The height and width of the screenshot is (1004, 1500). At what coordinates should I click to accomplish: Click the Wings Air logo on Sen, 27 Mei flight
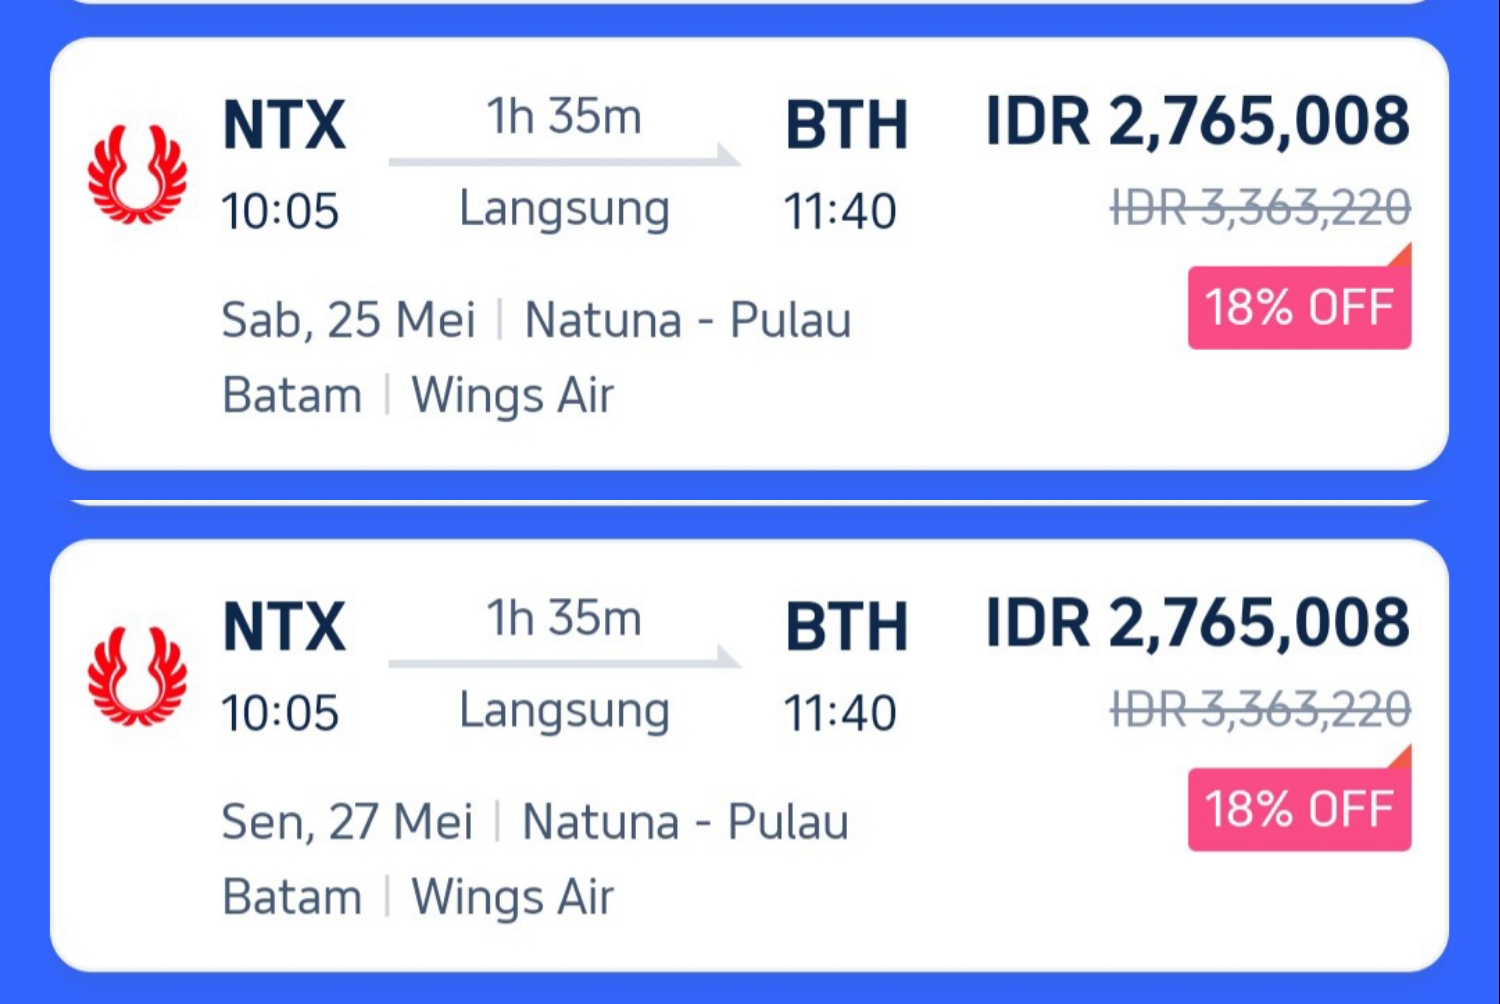(137, 676)
